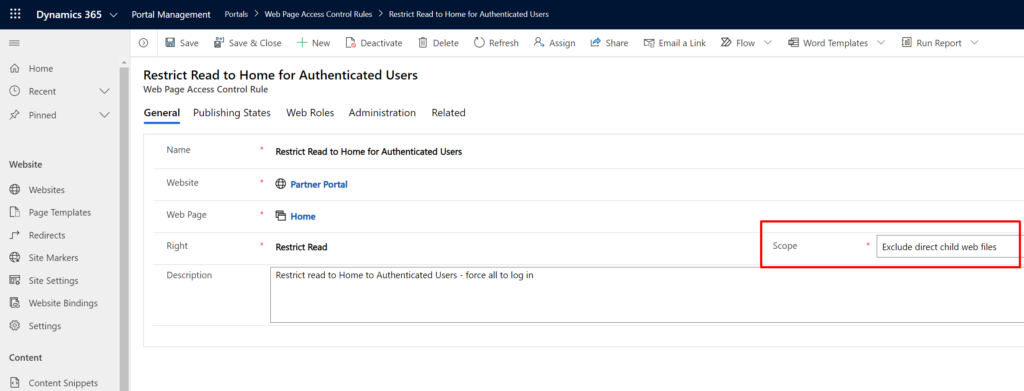Click the Content section header in sidebar

click(x=25, y=358)
